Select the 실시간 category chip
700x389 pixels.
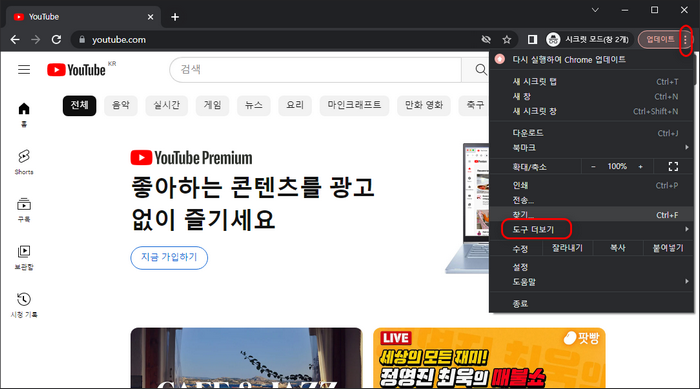click(x=167, y=105)
